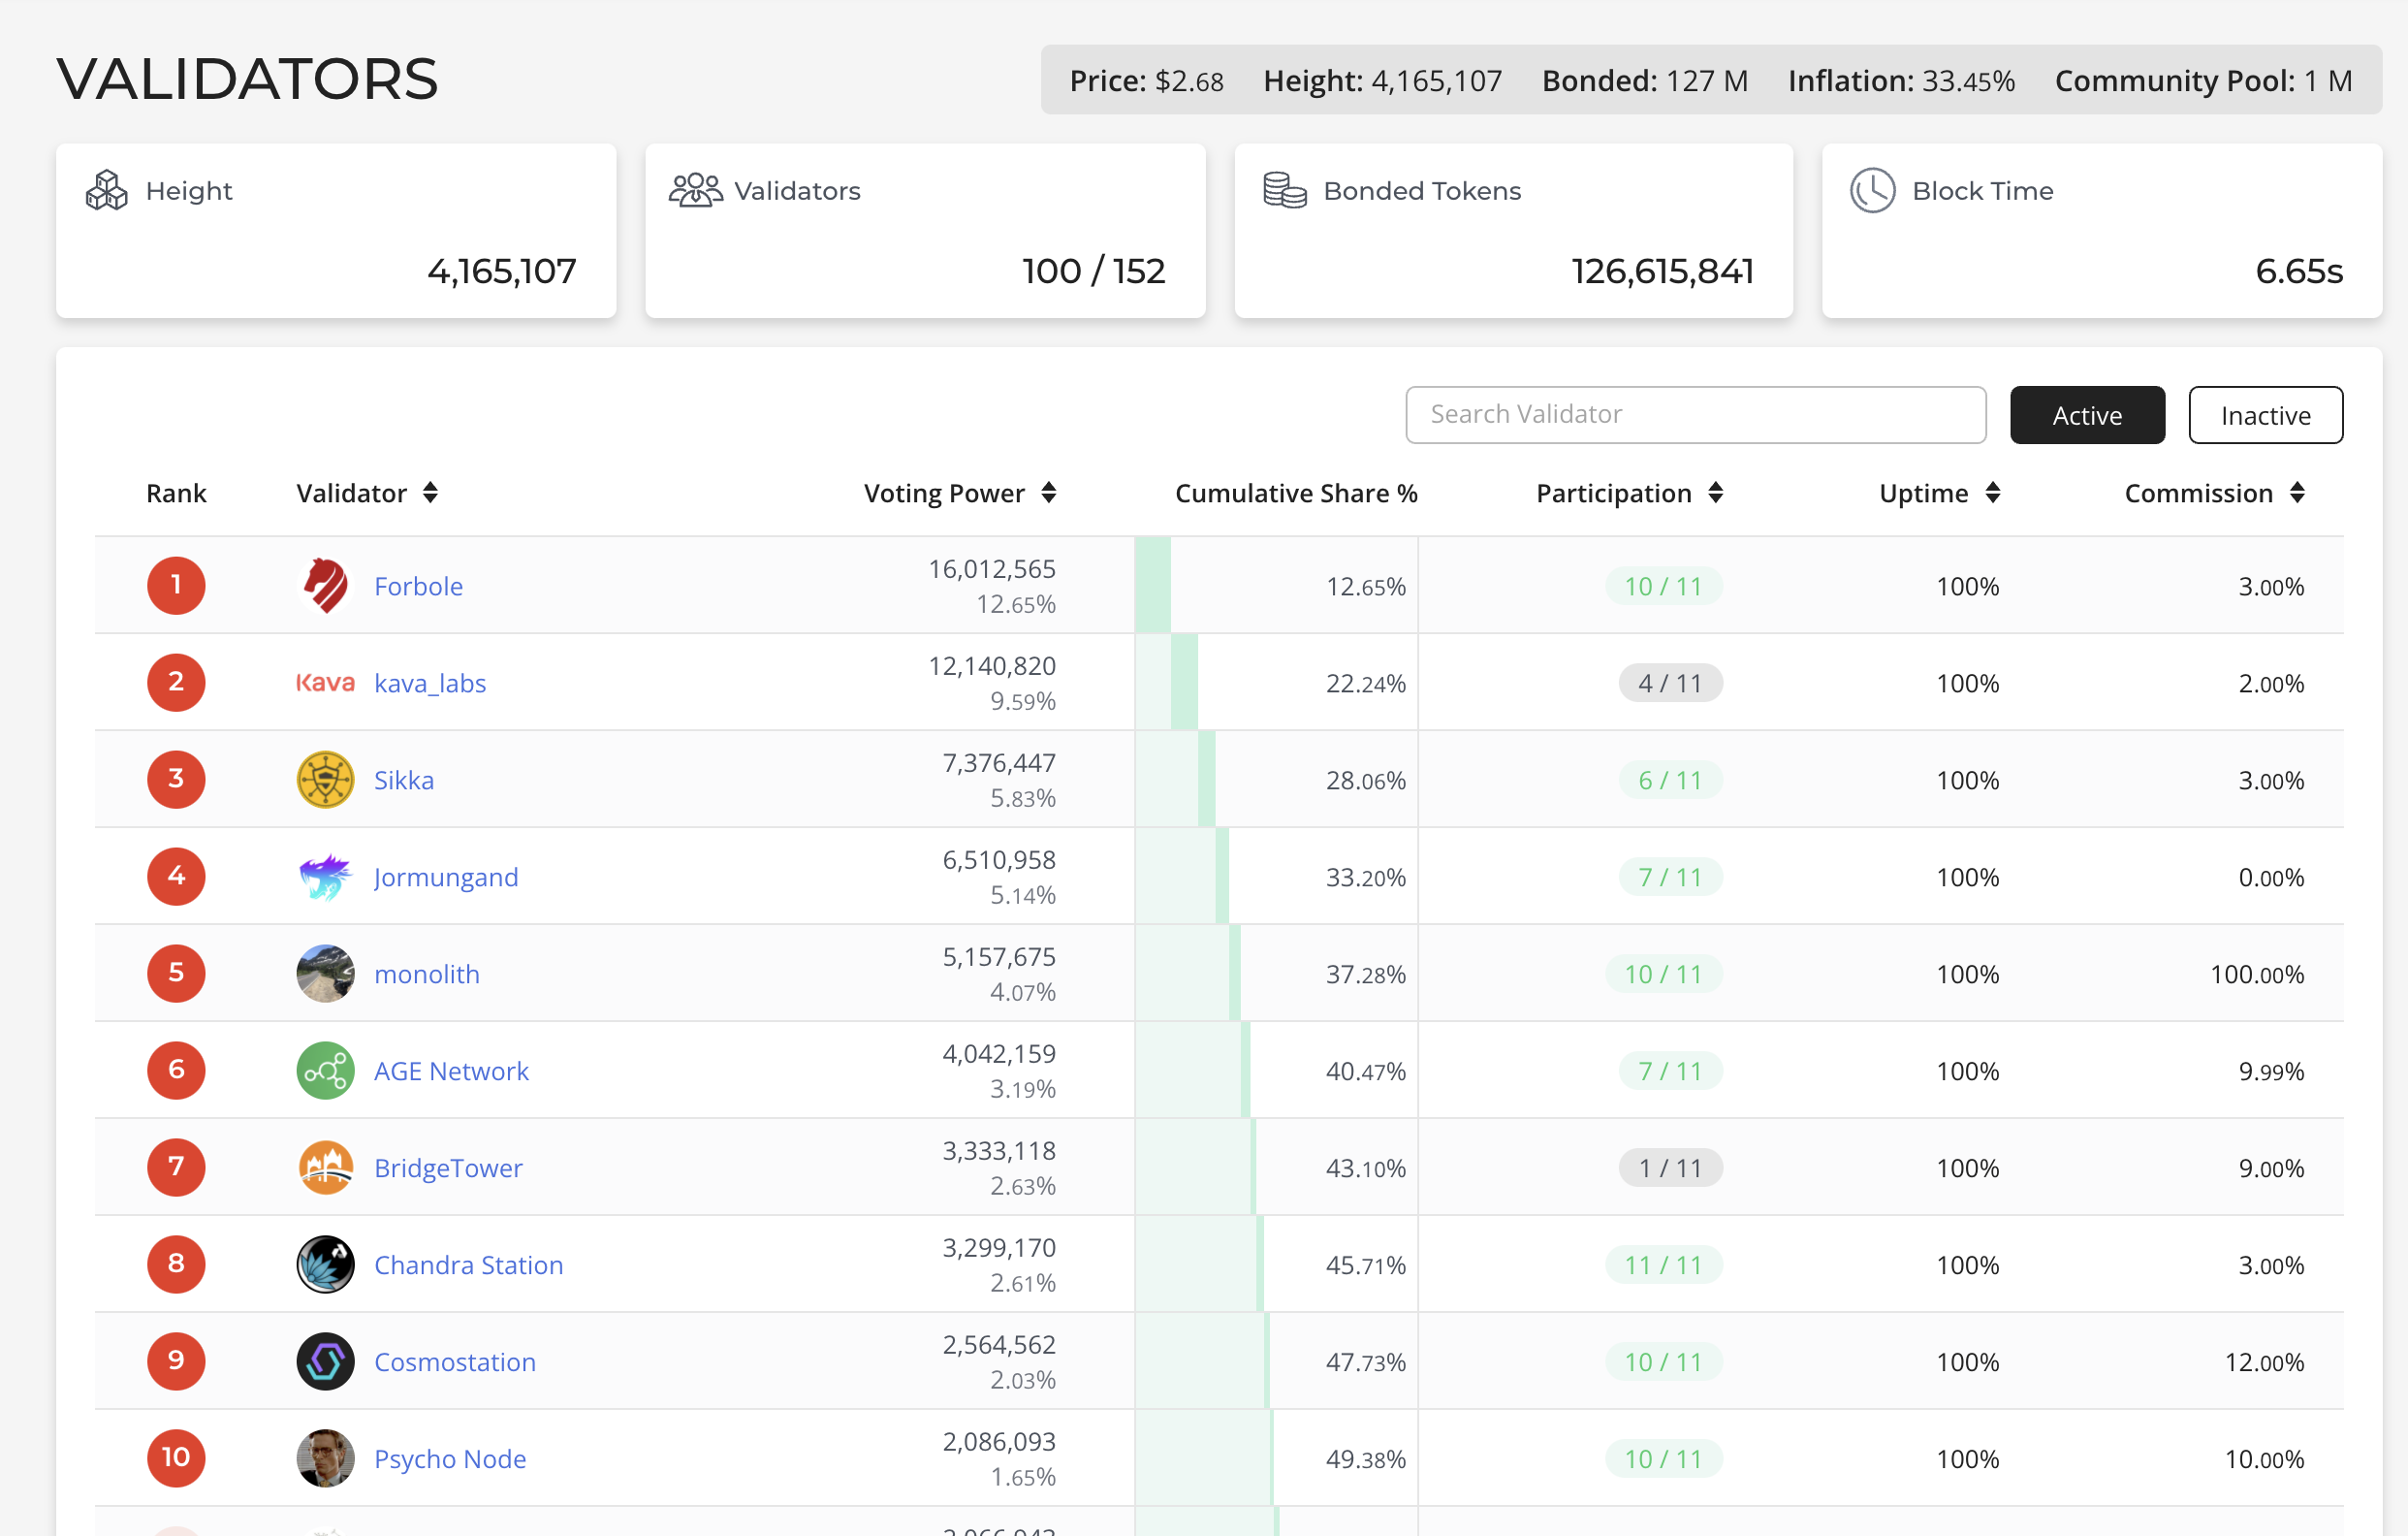The width and height of the screenshot is (2408, 1536).
Task: Click the BridgeTower orange logo
Action: (x=325, y=1168)
